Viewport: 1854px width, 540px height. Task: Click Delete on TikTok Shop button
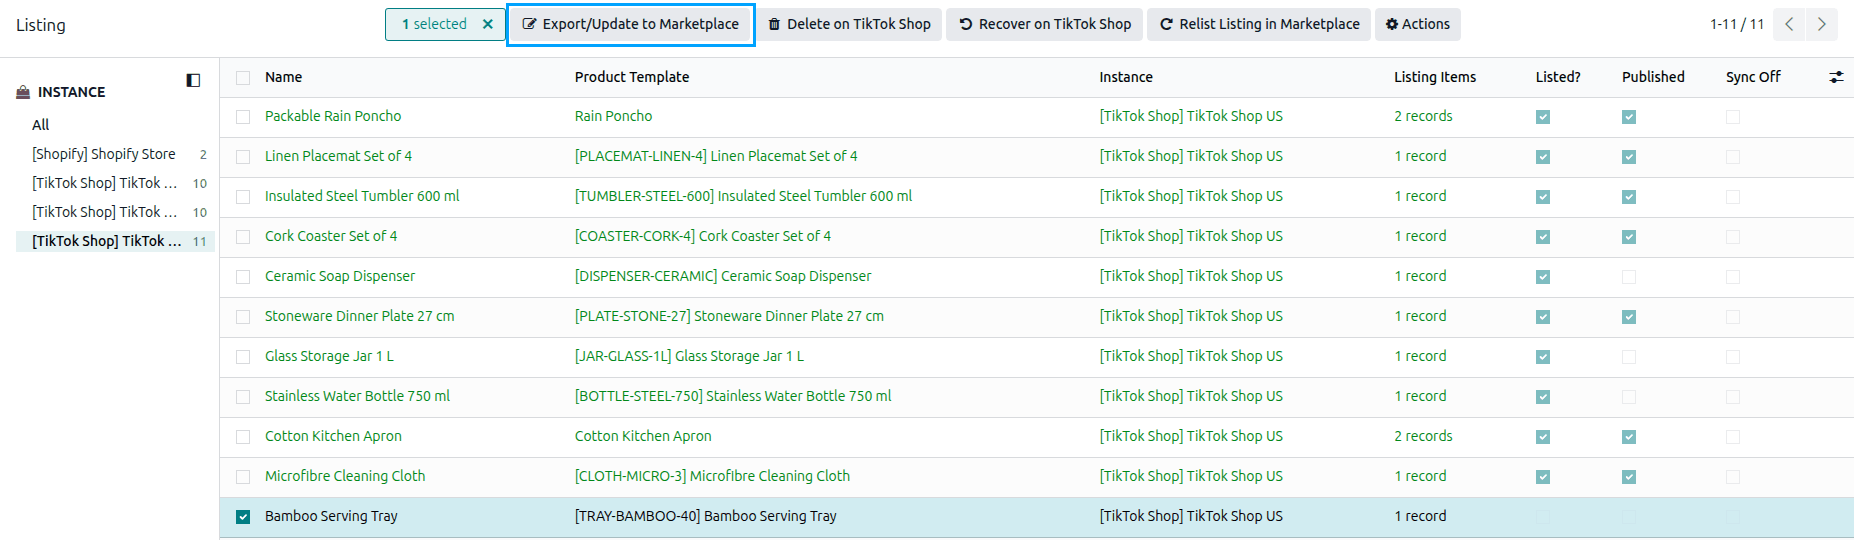pos(849,24)
